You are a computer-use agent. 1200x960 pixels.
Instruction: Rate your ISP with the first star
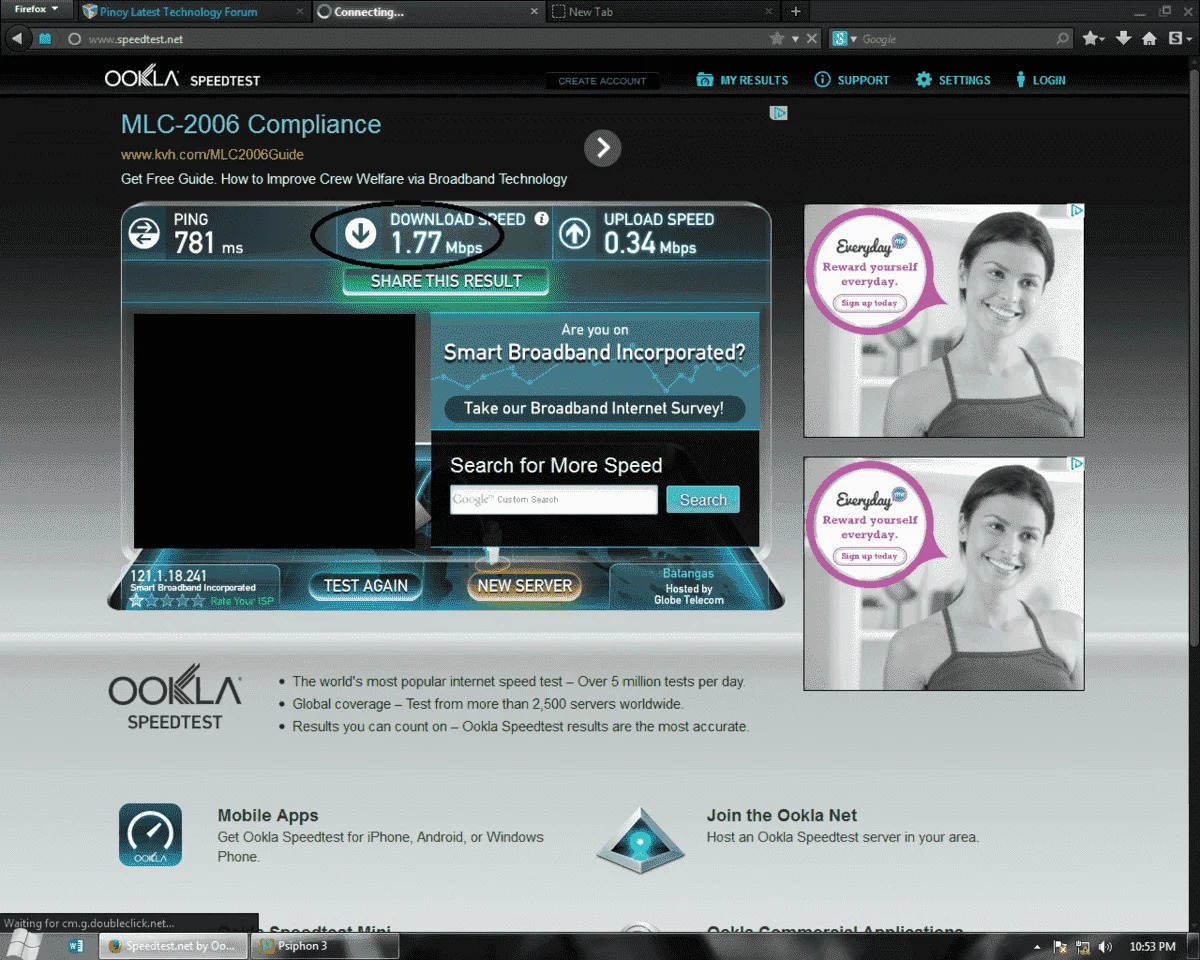pos(137,601)
